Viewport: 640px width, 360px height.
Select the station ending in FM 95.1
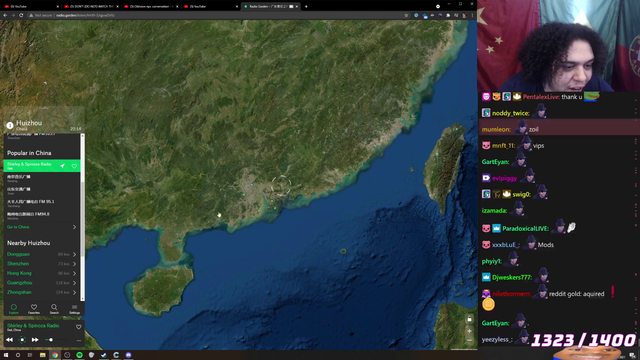[x=42, y=203]
